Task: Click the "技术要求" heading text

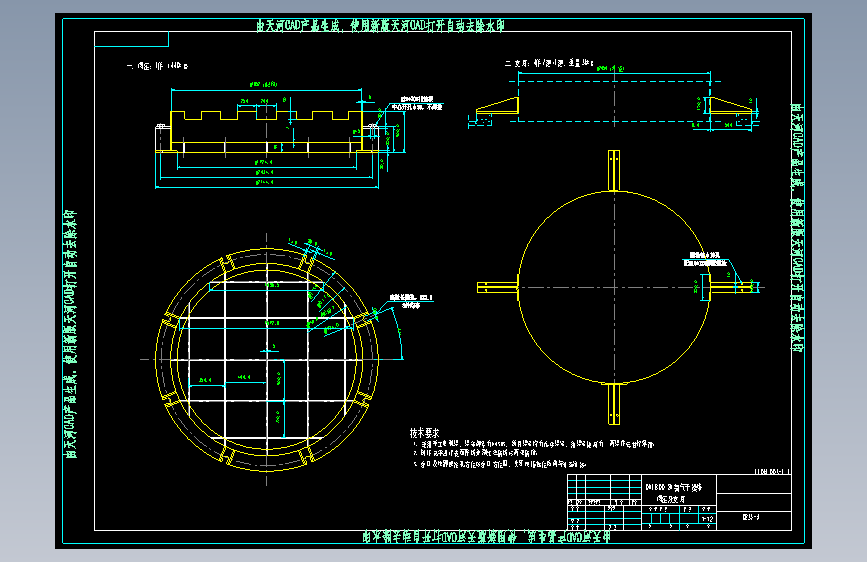Action: 424,433
